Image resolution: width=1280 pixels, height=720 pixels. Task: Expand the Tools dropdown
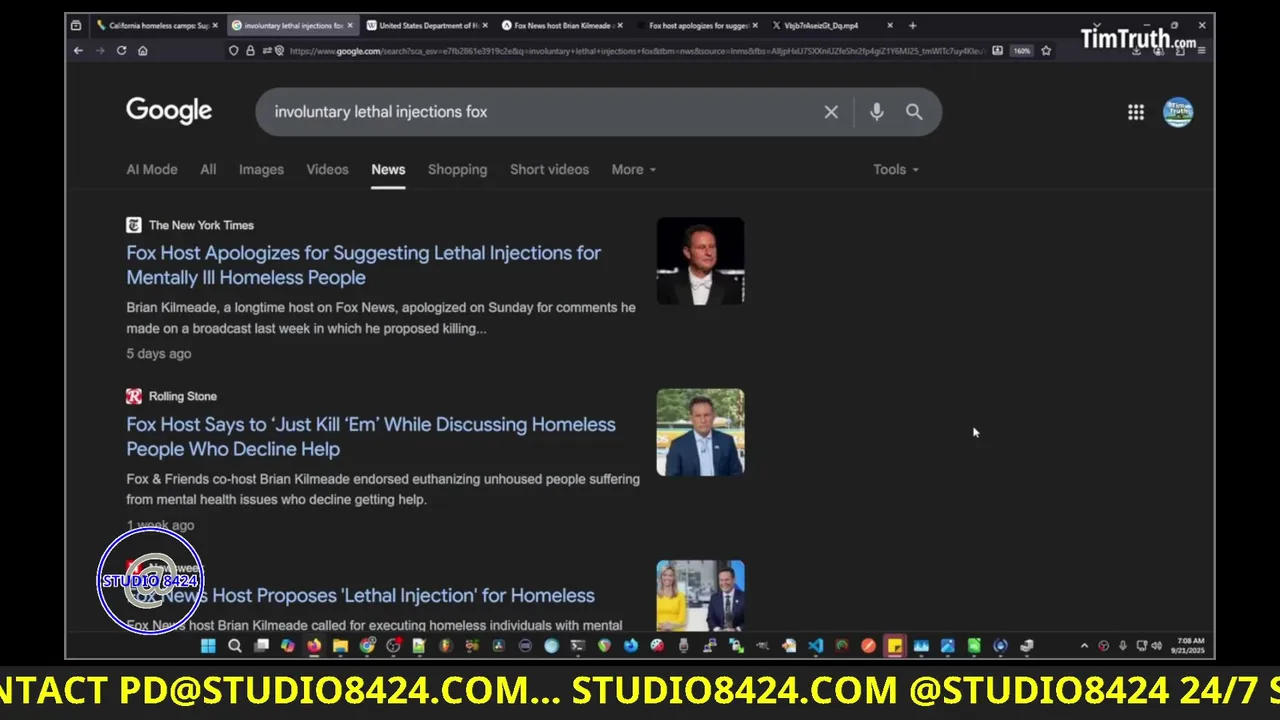pos(896,169)
